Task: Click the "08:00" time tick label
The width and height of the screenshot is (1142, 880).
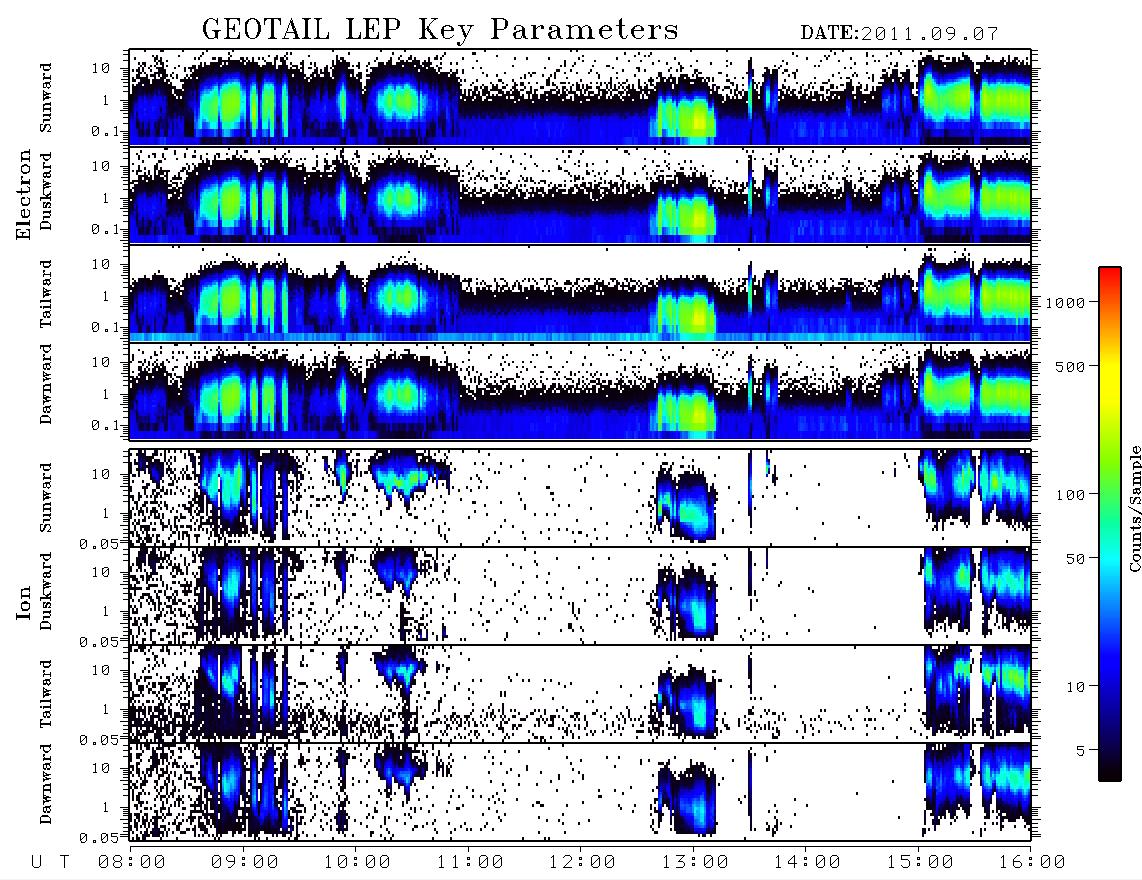Action: [132, 862]
